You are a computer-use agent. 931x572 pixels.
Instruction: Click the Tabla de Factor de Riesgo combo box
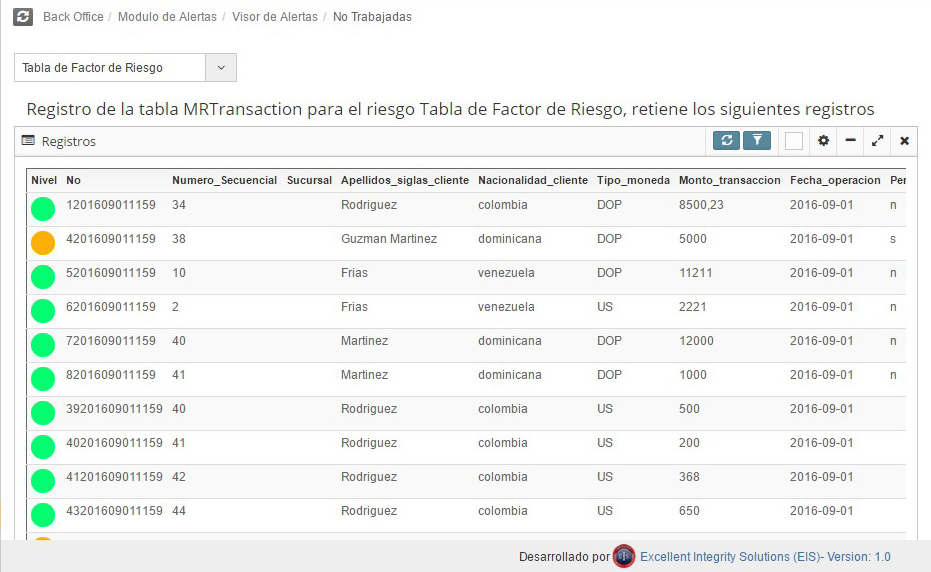[125, 68]
